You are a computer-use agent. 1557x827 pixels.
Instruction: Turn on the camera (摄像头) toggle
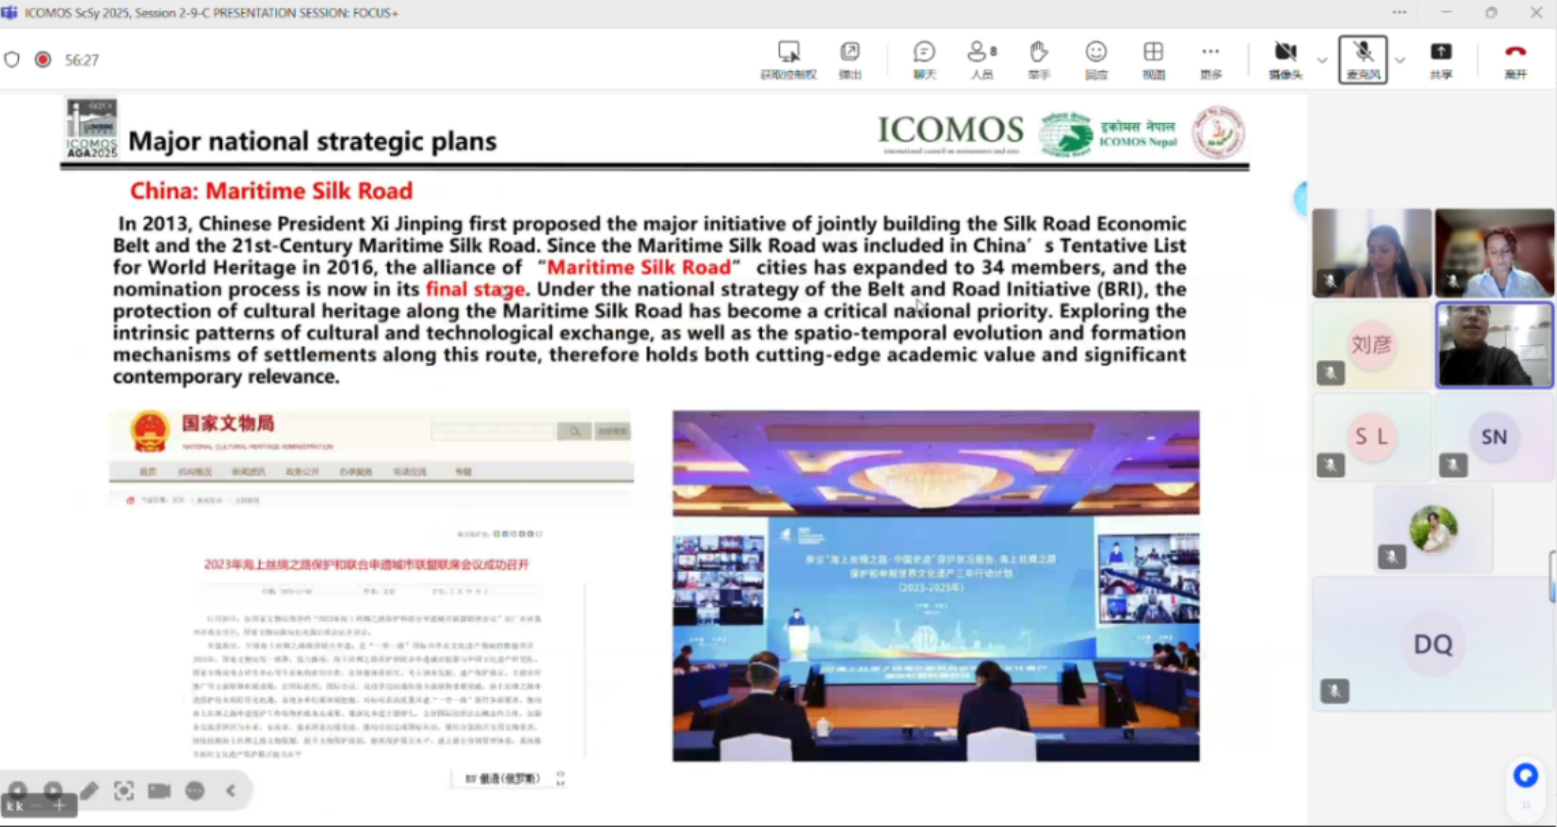tap(1285, 59)
